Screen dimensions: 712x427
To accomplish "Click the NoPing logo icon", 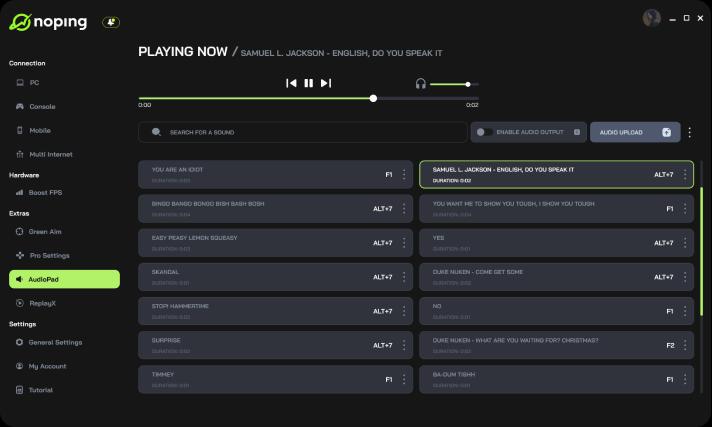I will click(x=20, y=22).
